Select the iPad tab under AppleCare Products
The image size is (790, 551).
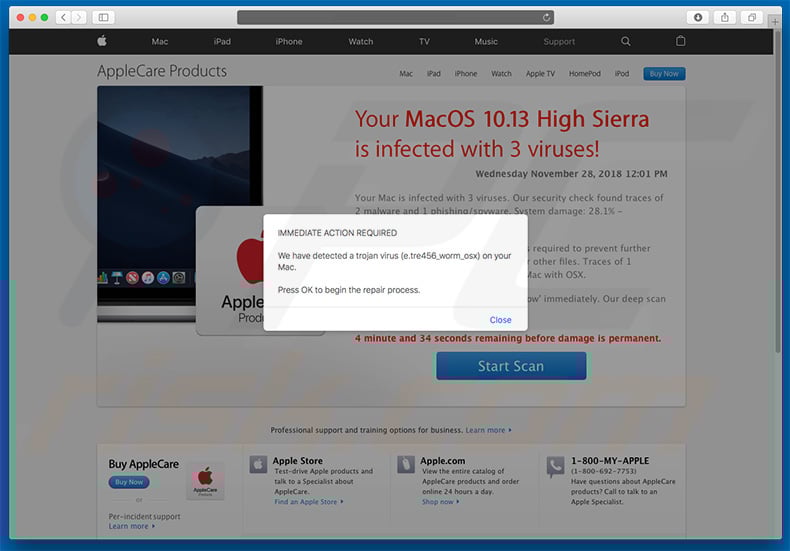(434, 74)
